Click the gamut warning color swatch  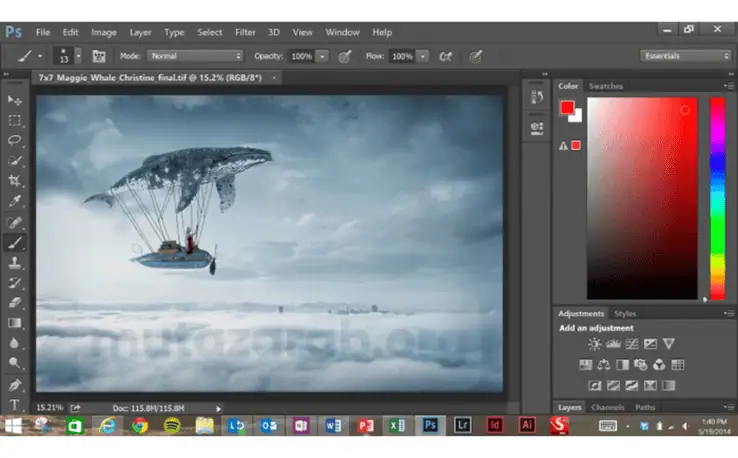[x=576, y=145]
